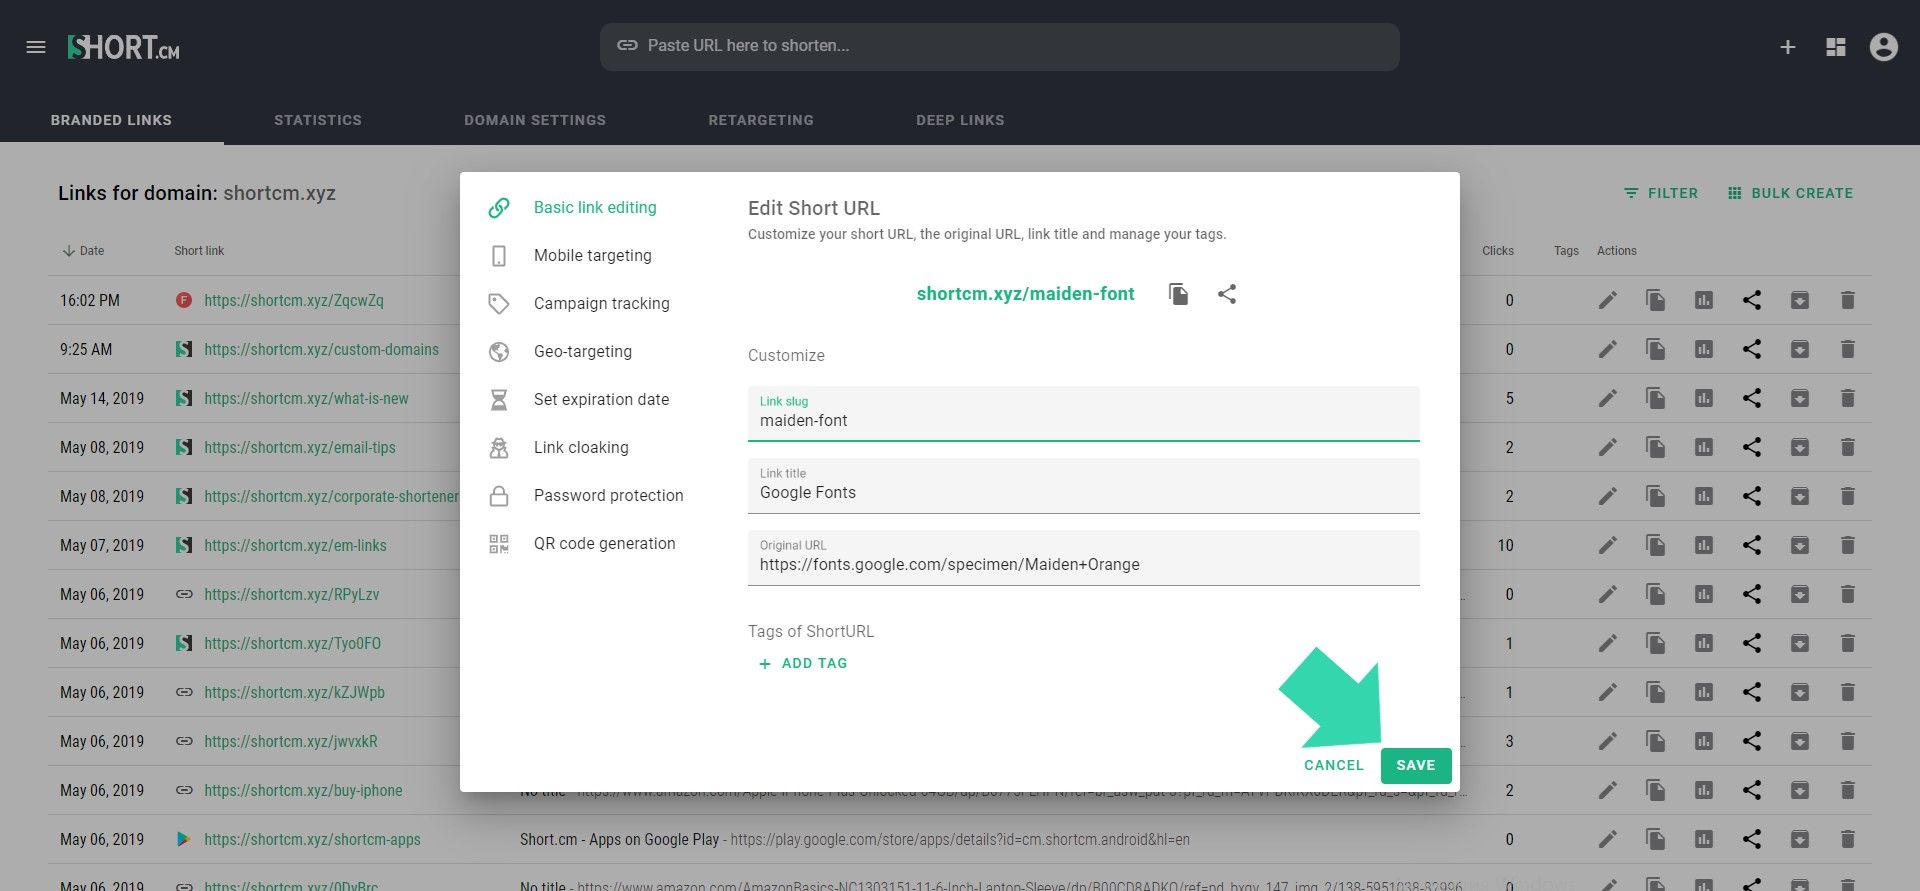Edit the what-is-new row link
The image size is (1920, 891).
1608,398
